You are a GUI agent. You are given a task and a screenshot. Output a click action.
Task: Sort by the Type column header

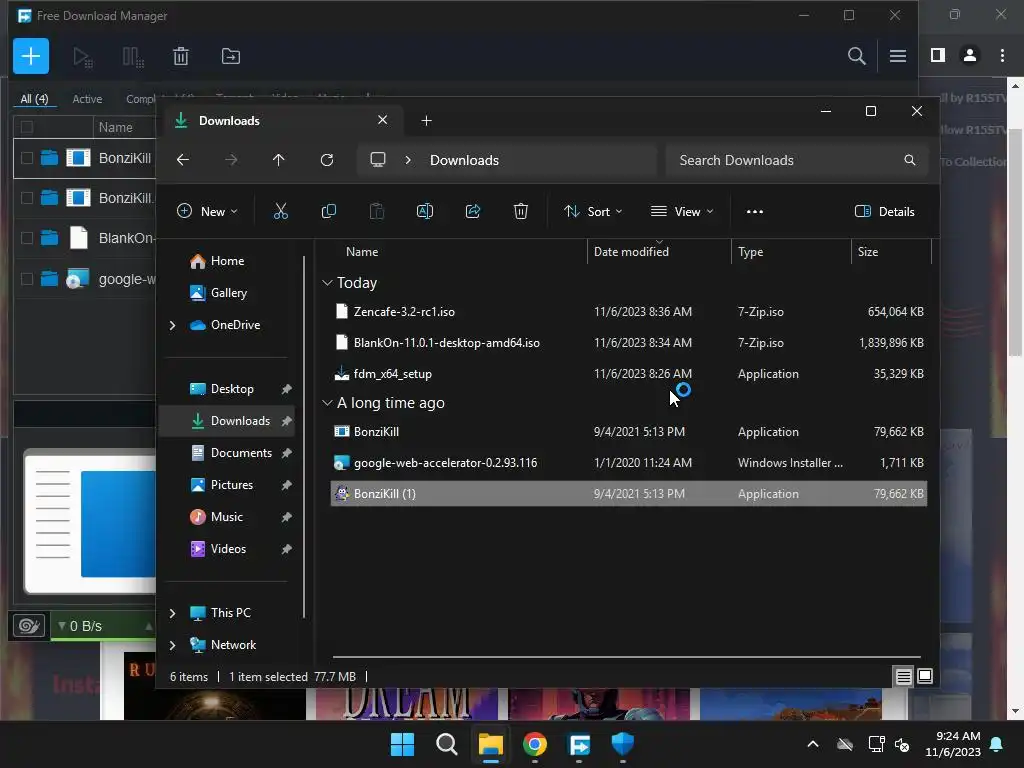point(750,252)
